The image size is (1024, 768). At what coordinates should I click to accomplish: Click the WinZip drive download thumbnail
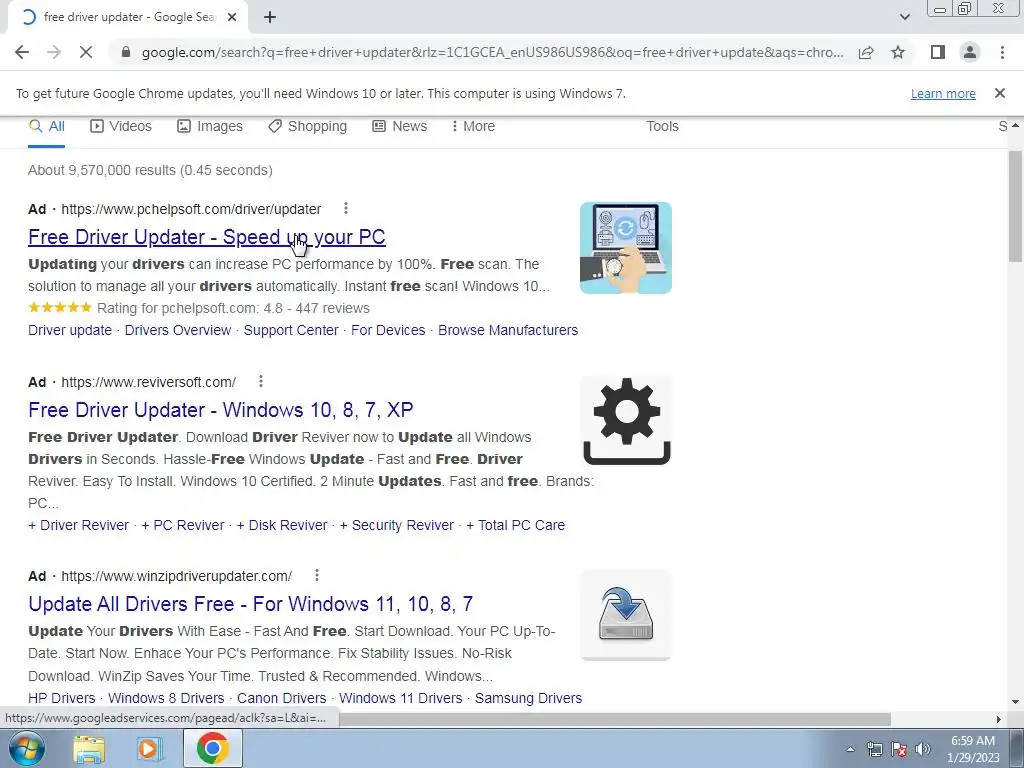(626, 615)
